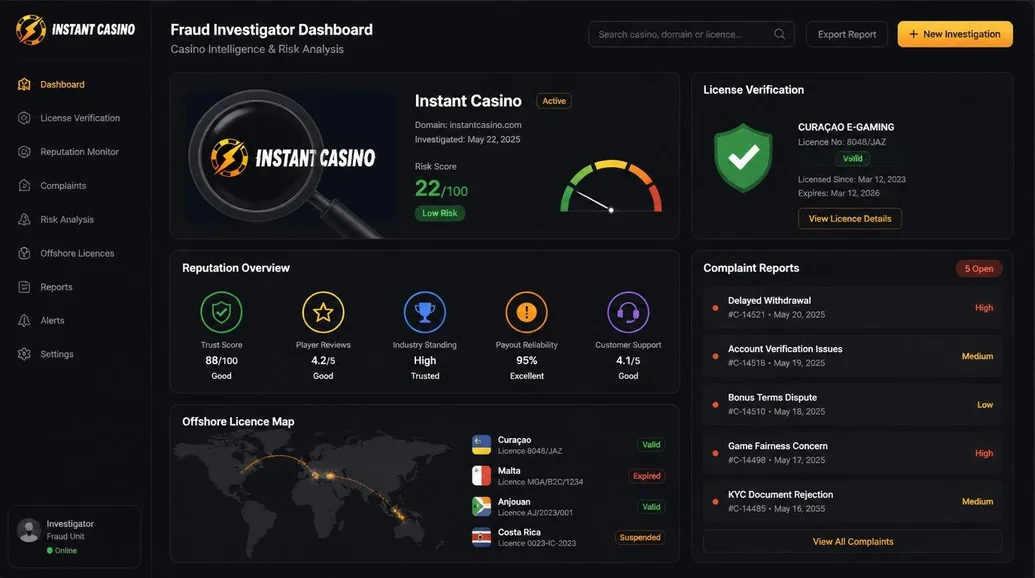Open the Delayed Withdrawal complaint

coord(852,307)
